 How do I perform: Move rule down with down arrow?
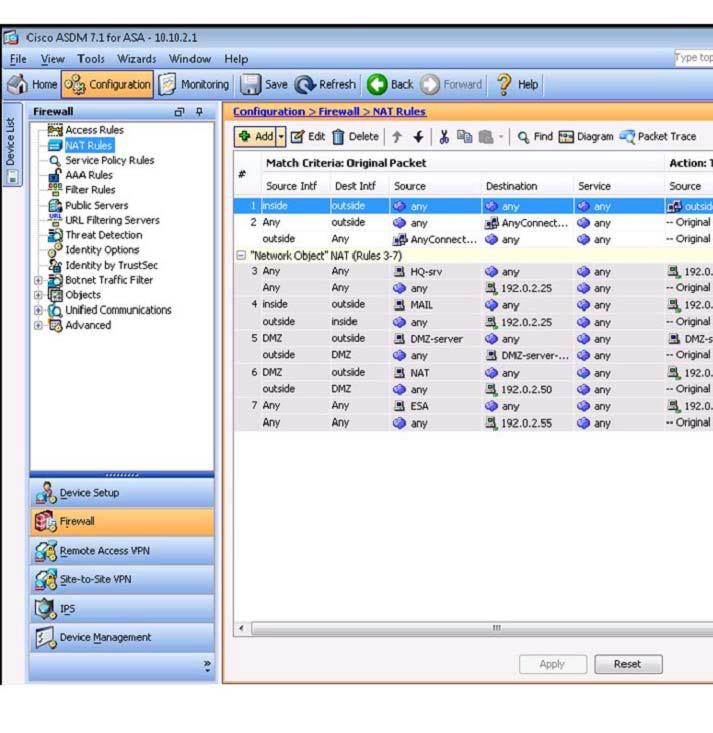pos(418,137)
